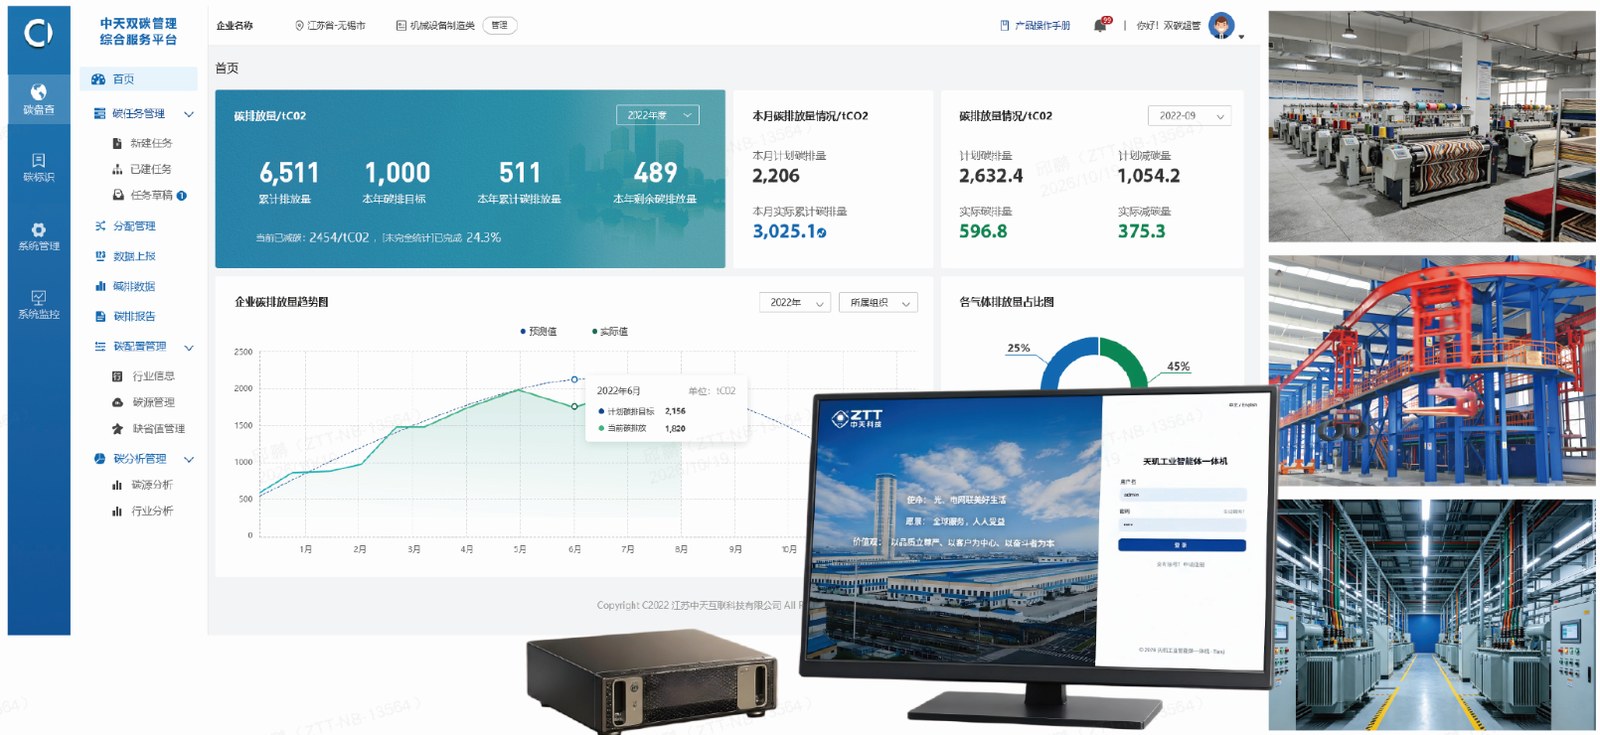Click the blue segment of the donut chart
Viewport: 1600px width, 735px height.
coord(1065,361)
